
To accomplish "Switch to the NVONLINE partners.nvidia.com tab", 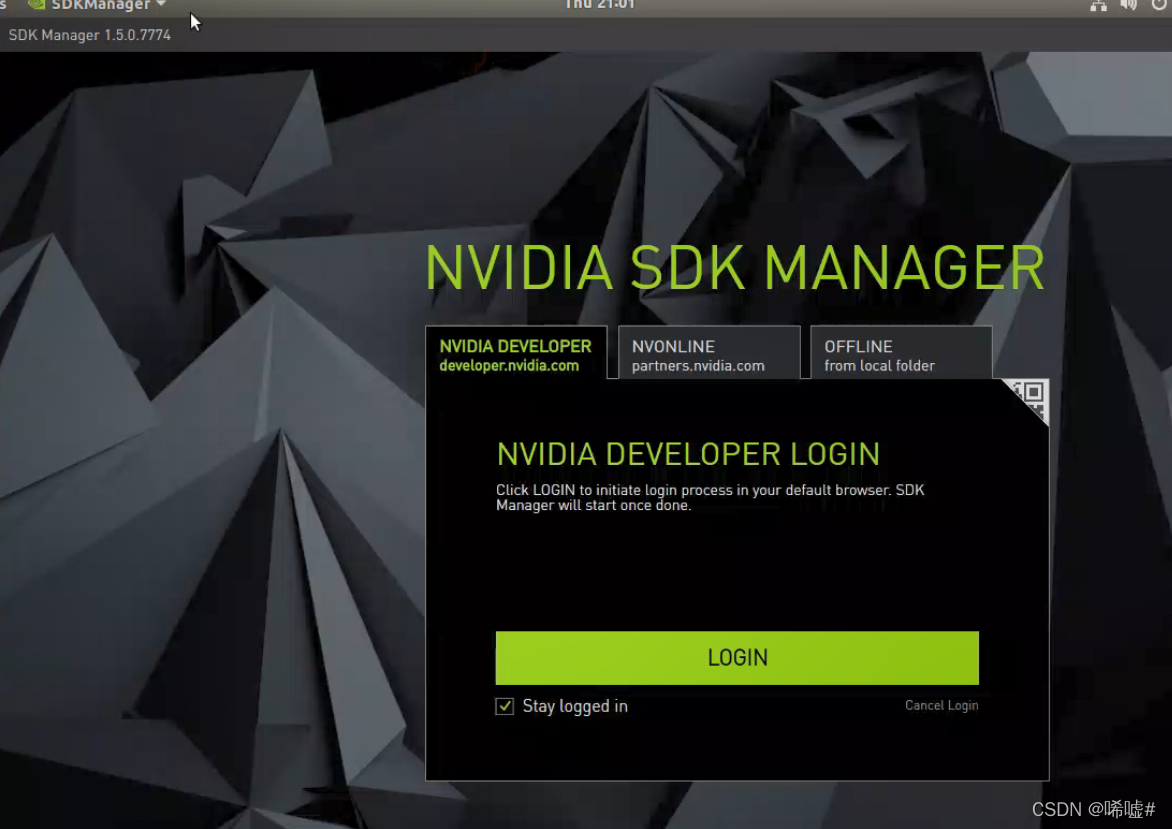I will 709,353.
